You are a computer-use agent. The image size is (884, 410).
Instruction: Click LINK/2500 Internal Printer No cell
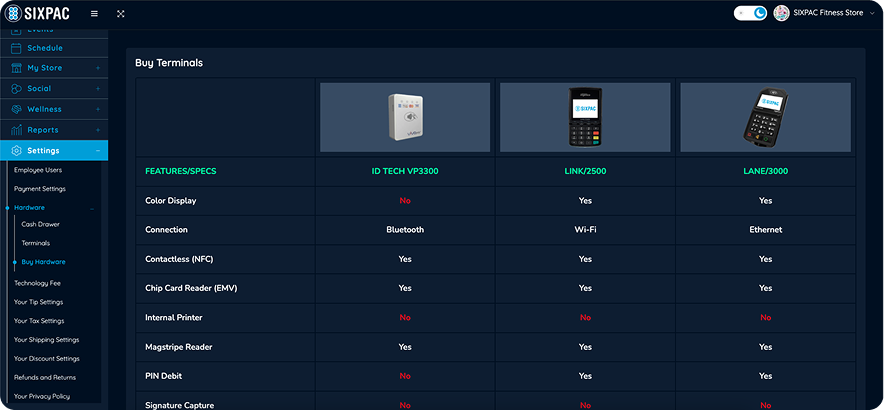pyautogui.click(x=585, y=318)
